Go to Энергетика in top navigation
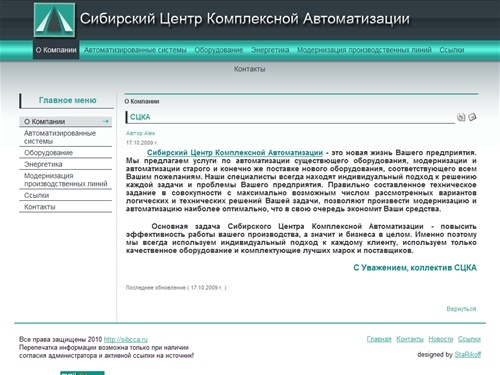This screenshot has width=500, height=375. (270, 50)
